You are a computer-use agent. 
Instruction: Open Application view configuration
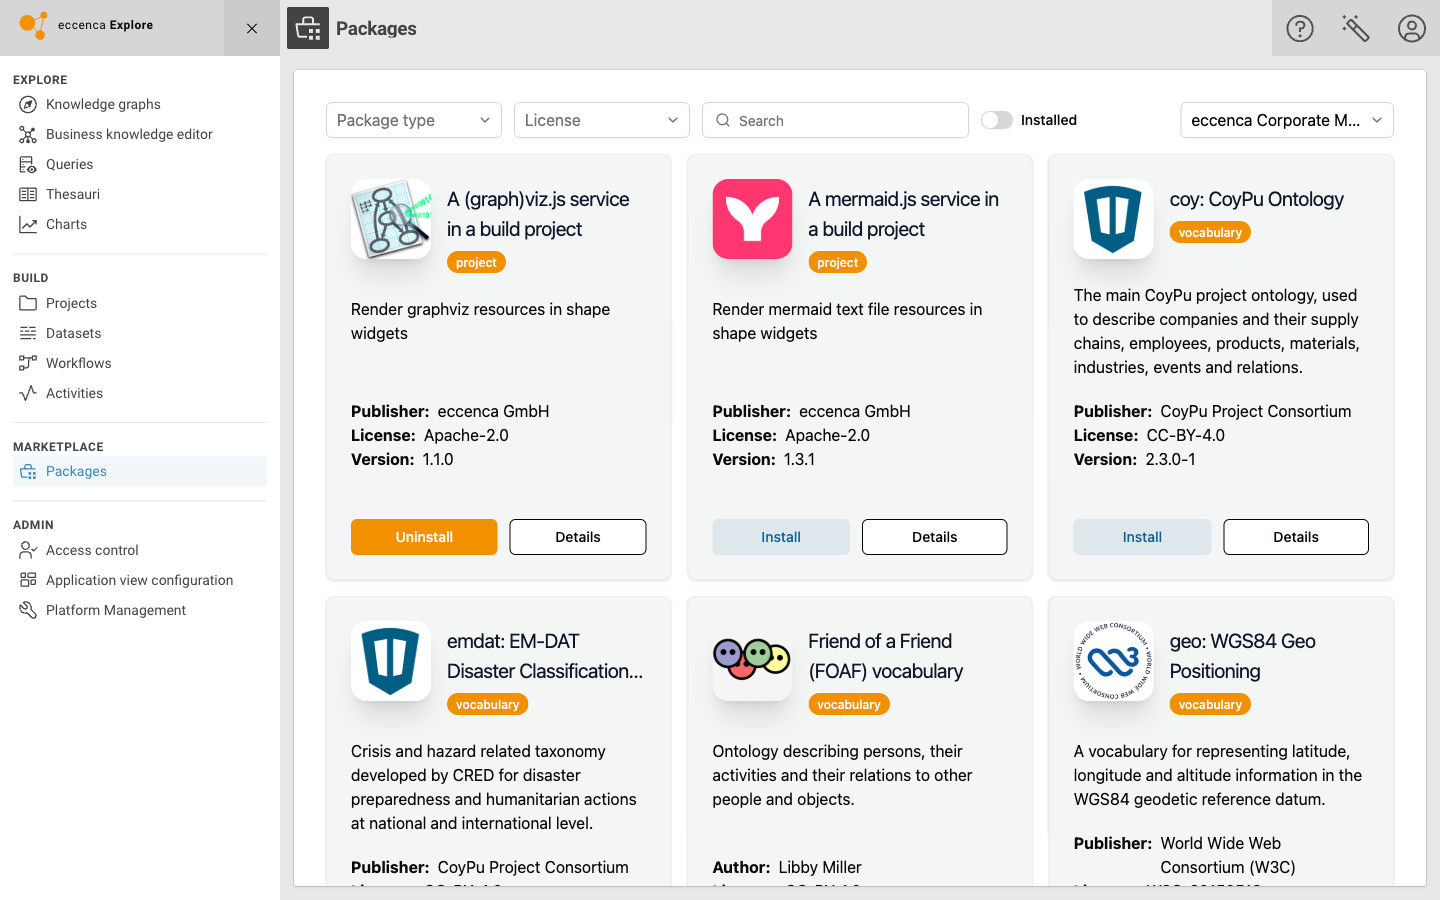pos(140,580)
